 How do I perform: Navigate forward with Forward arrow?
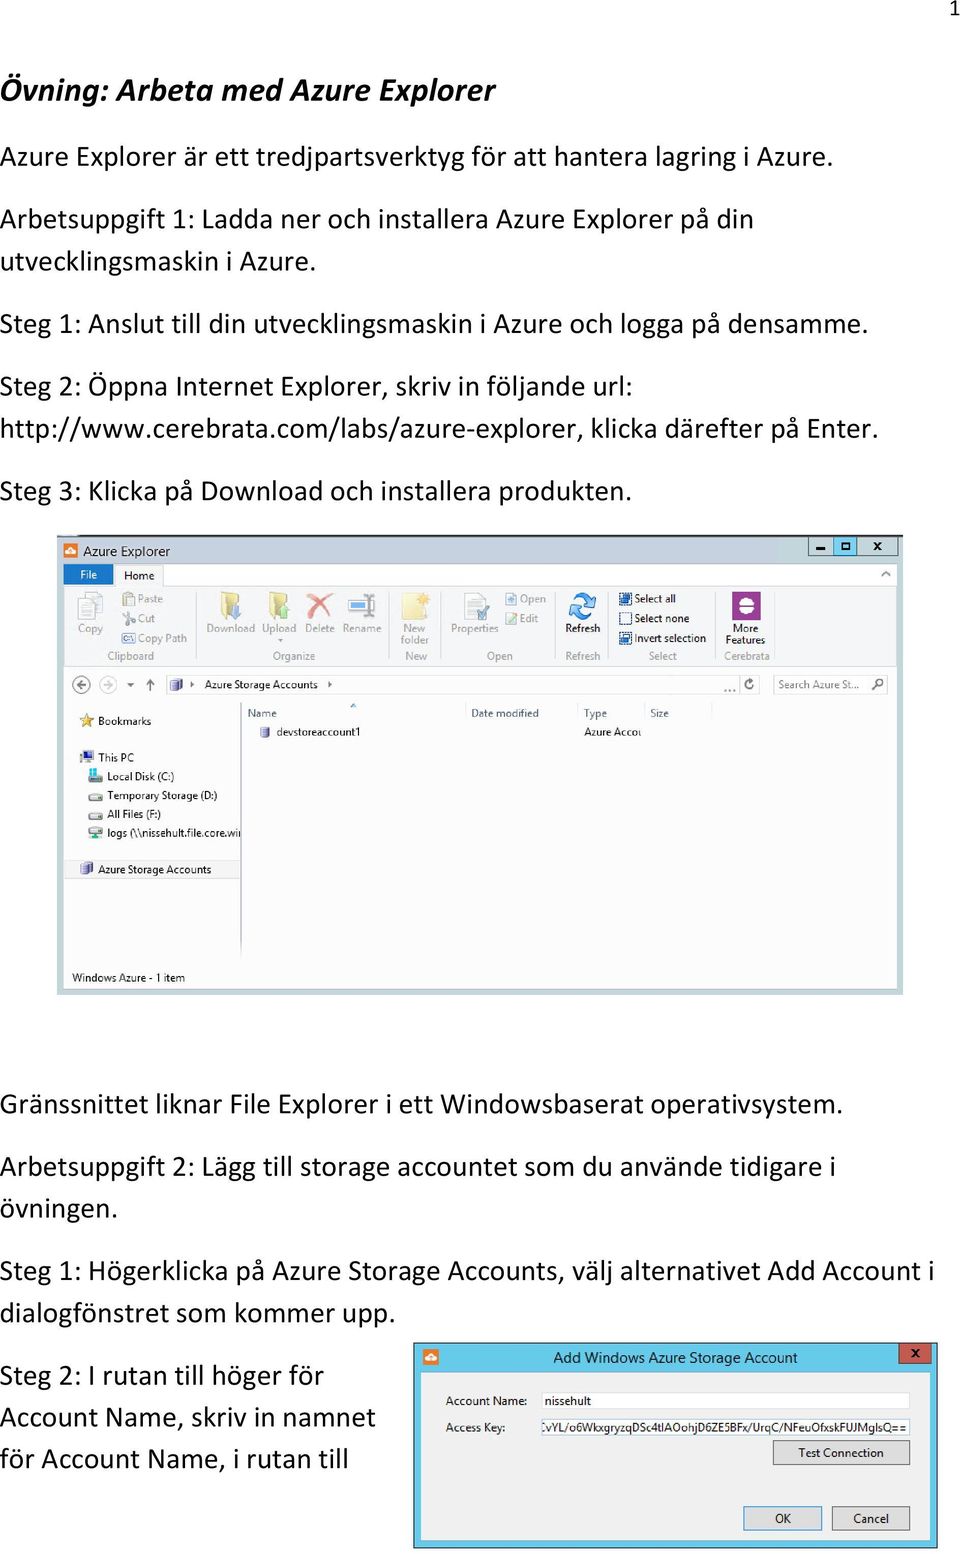pyautogui.click(x=108, y=685)
